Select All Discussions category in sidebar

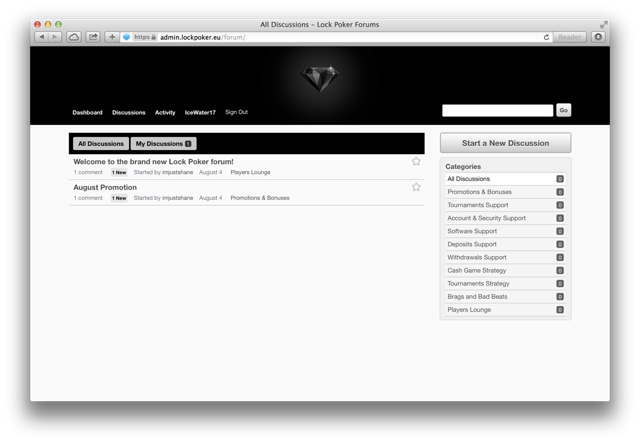tap(505, 179)
